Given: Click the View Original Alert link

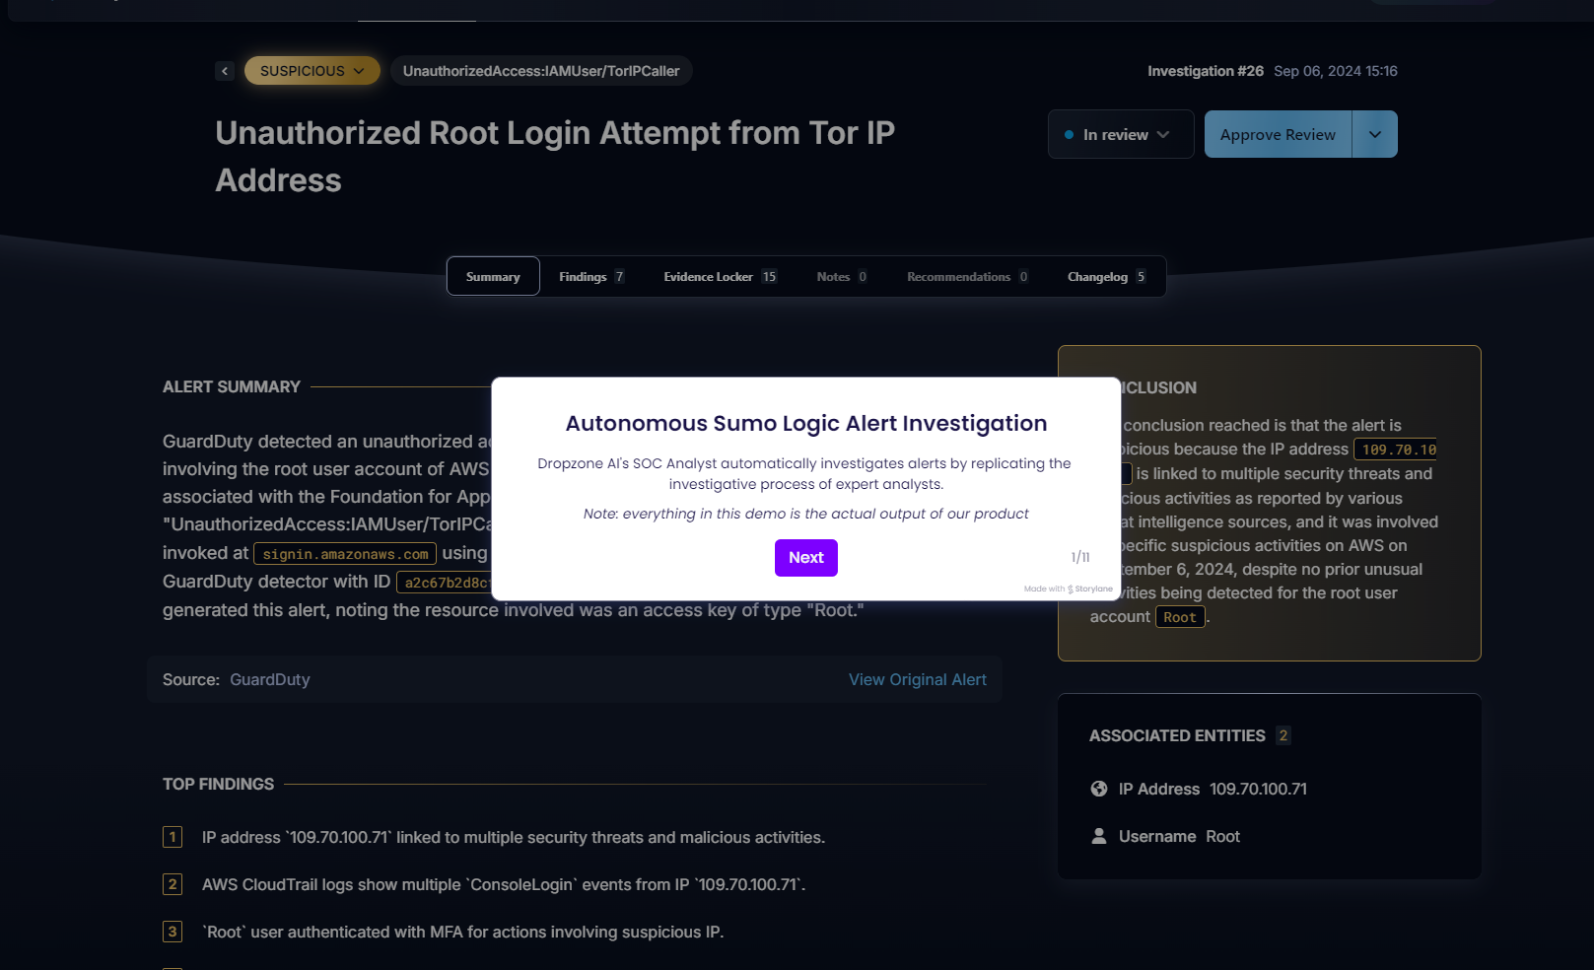Looking at the screenshot, I should (917, 679).
